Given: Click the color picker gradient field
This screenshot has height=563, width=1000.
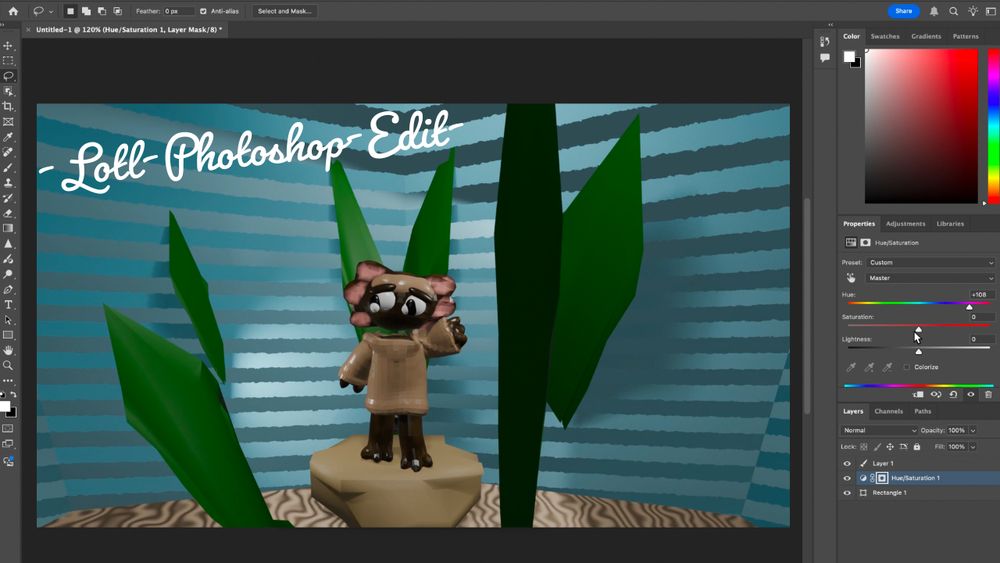Looking at the screenshot, I should (921, 126).
